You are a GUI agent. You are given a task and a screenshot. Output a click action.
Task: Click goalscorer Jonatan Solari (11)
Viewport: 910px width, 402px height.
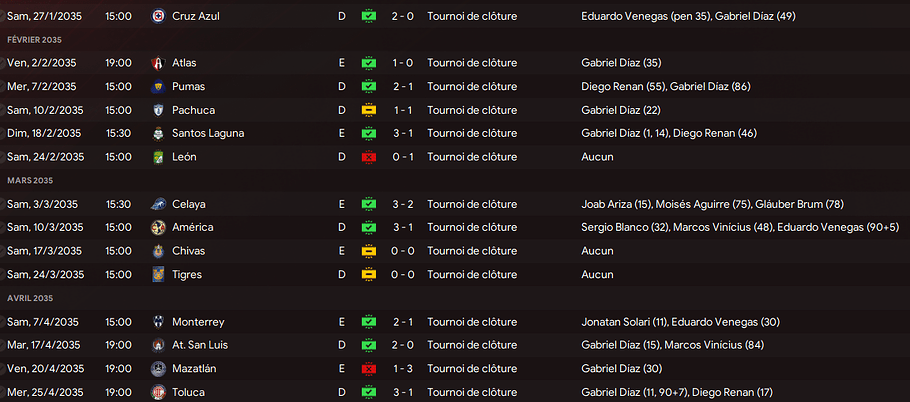623,322
